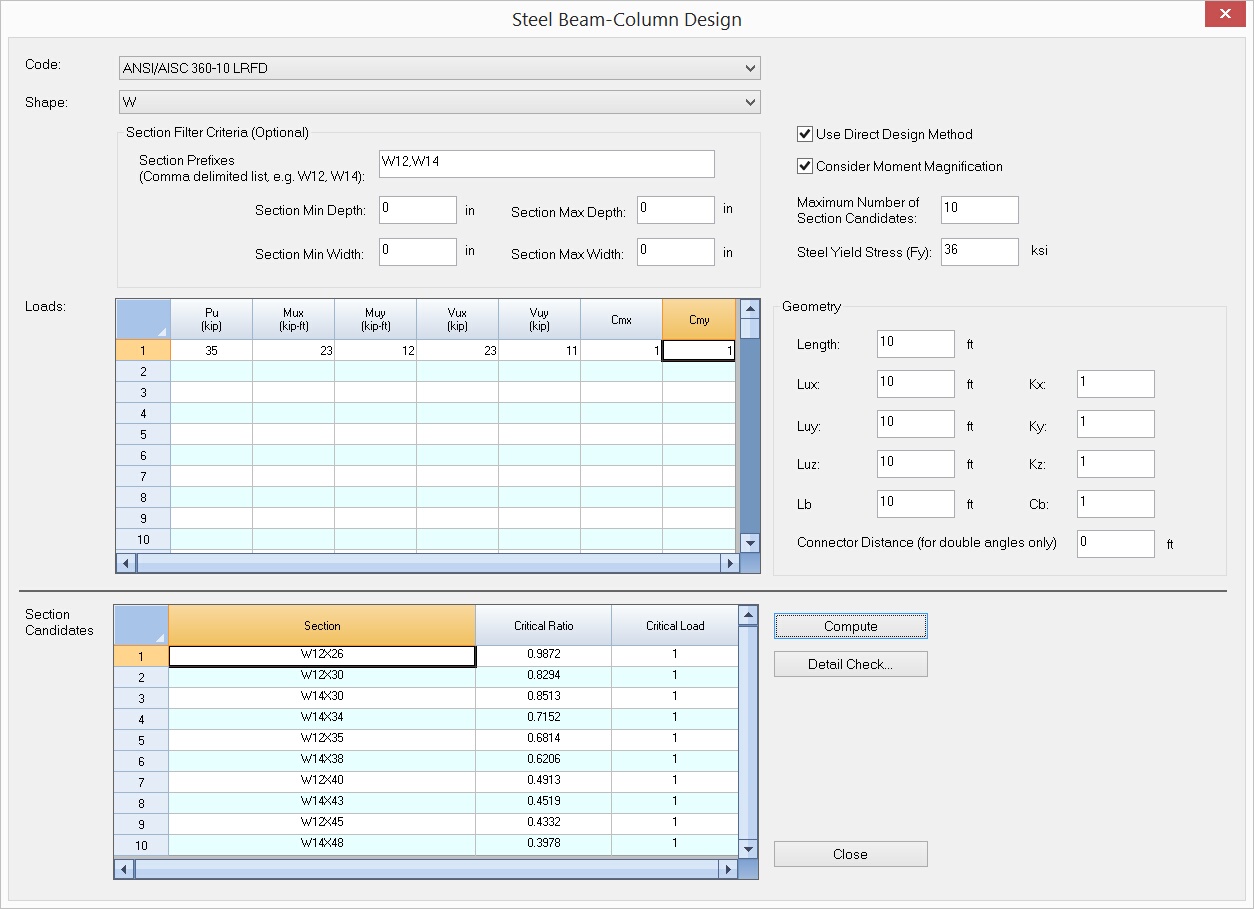
Task: Select the W14X38 section candidate
Action: (322, 761)
